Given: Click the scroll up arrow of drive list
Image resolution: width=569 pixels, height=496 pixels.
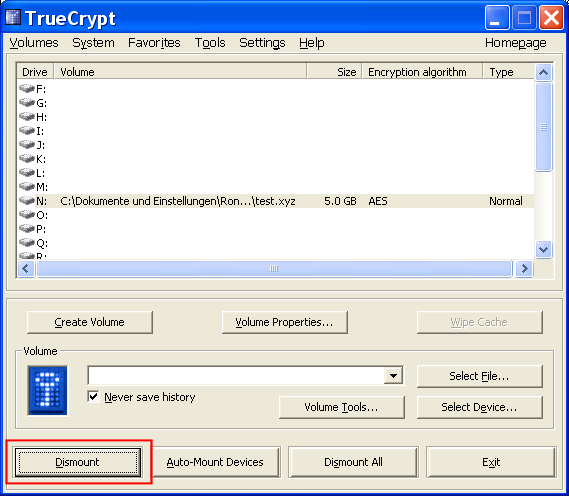Looking at the screenshot, I should (543, 72).
